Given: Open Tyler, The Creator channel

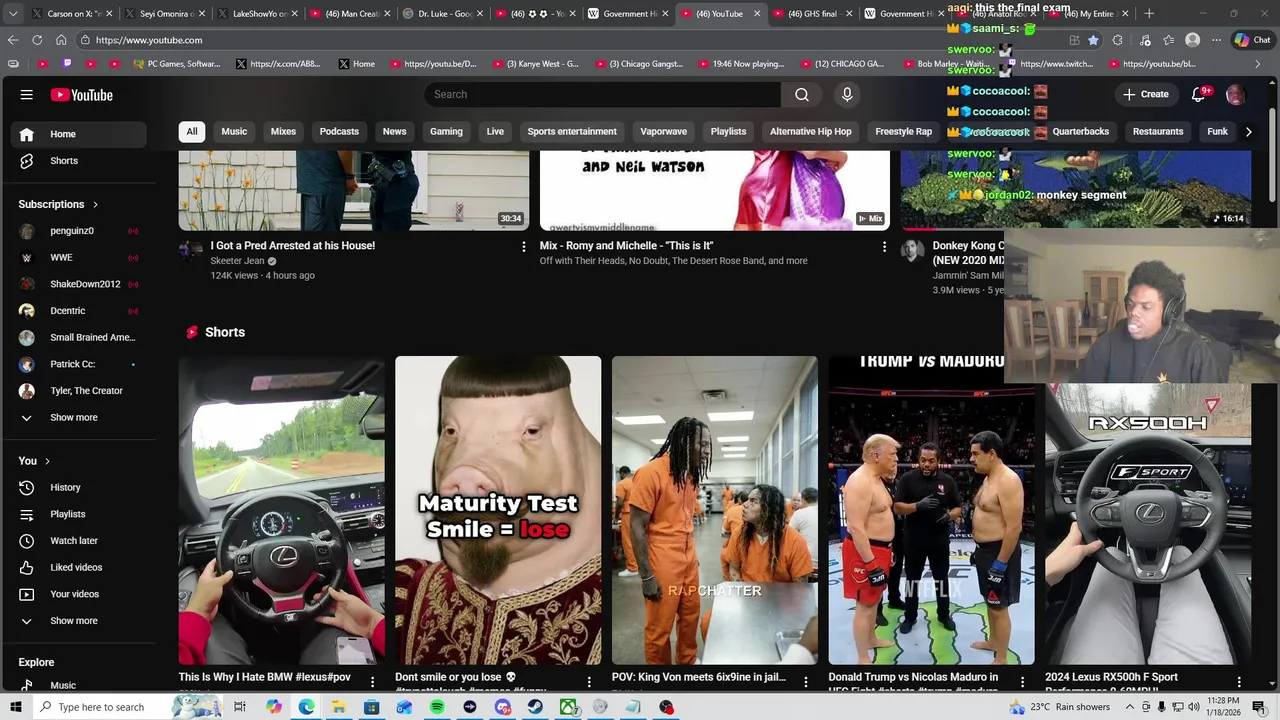Looking at the screenshot, I should tap(79, 391).
